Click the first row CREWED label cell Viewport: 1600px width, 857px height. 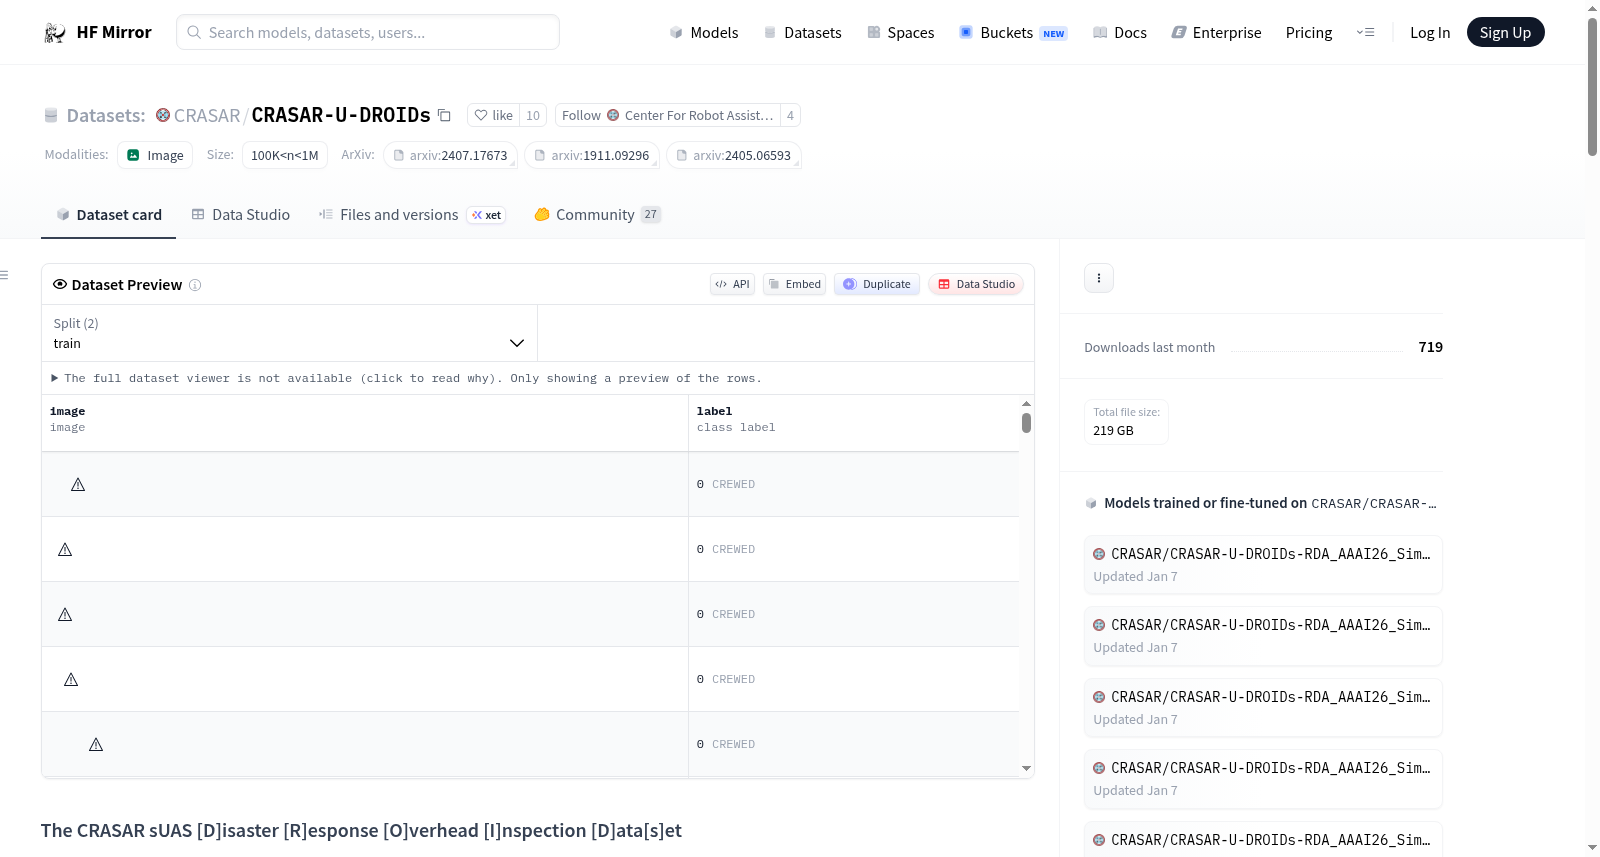point(854,485)
